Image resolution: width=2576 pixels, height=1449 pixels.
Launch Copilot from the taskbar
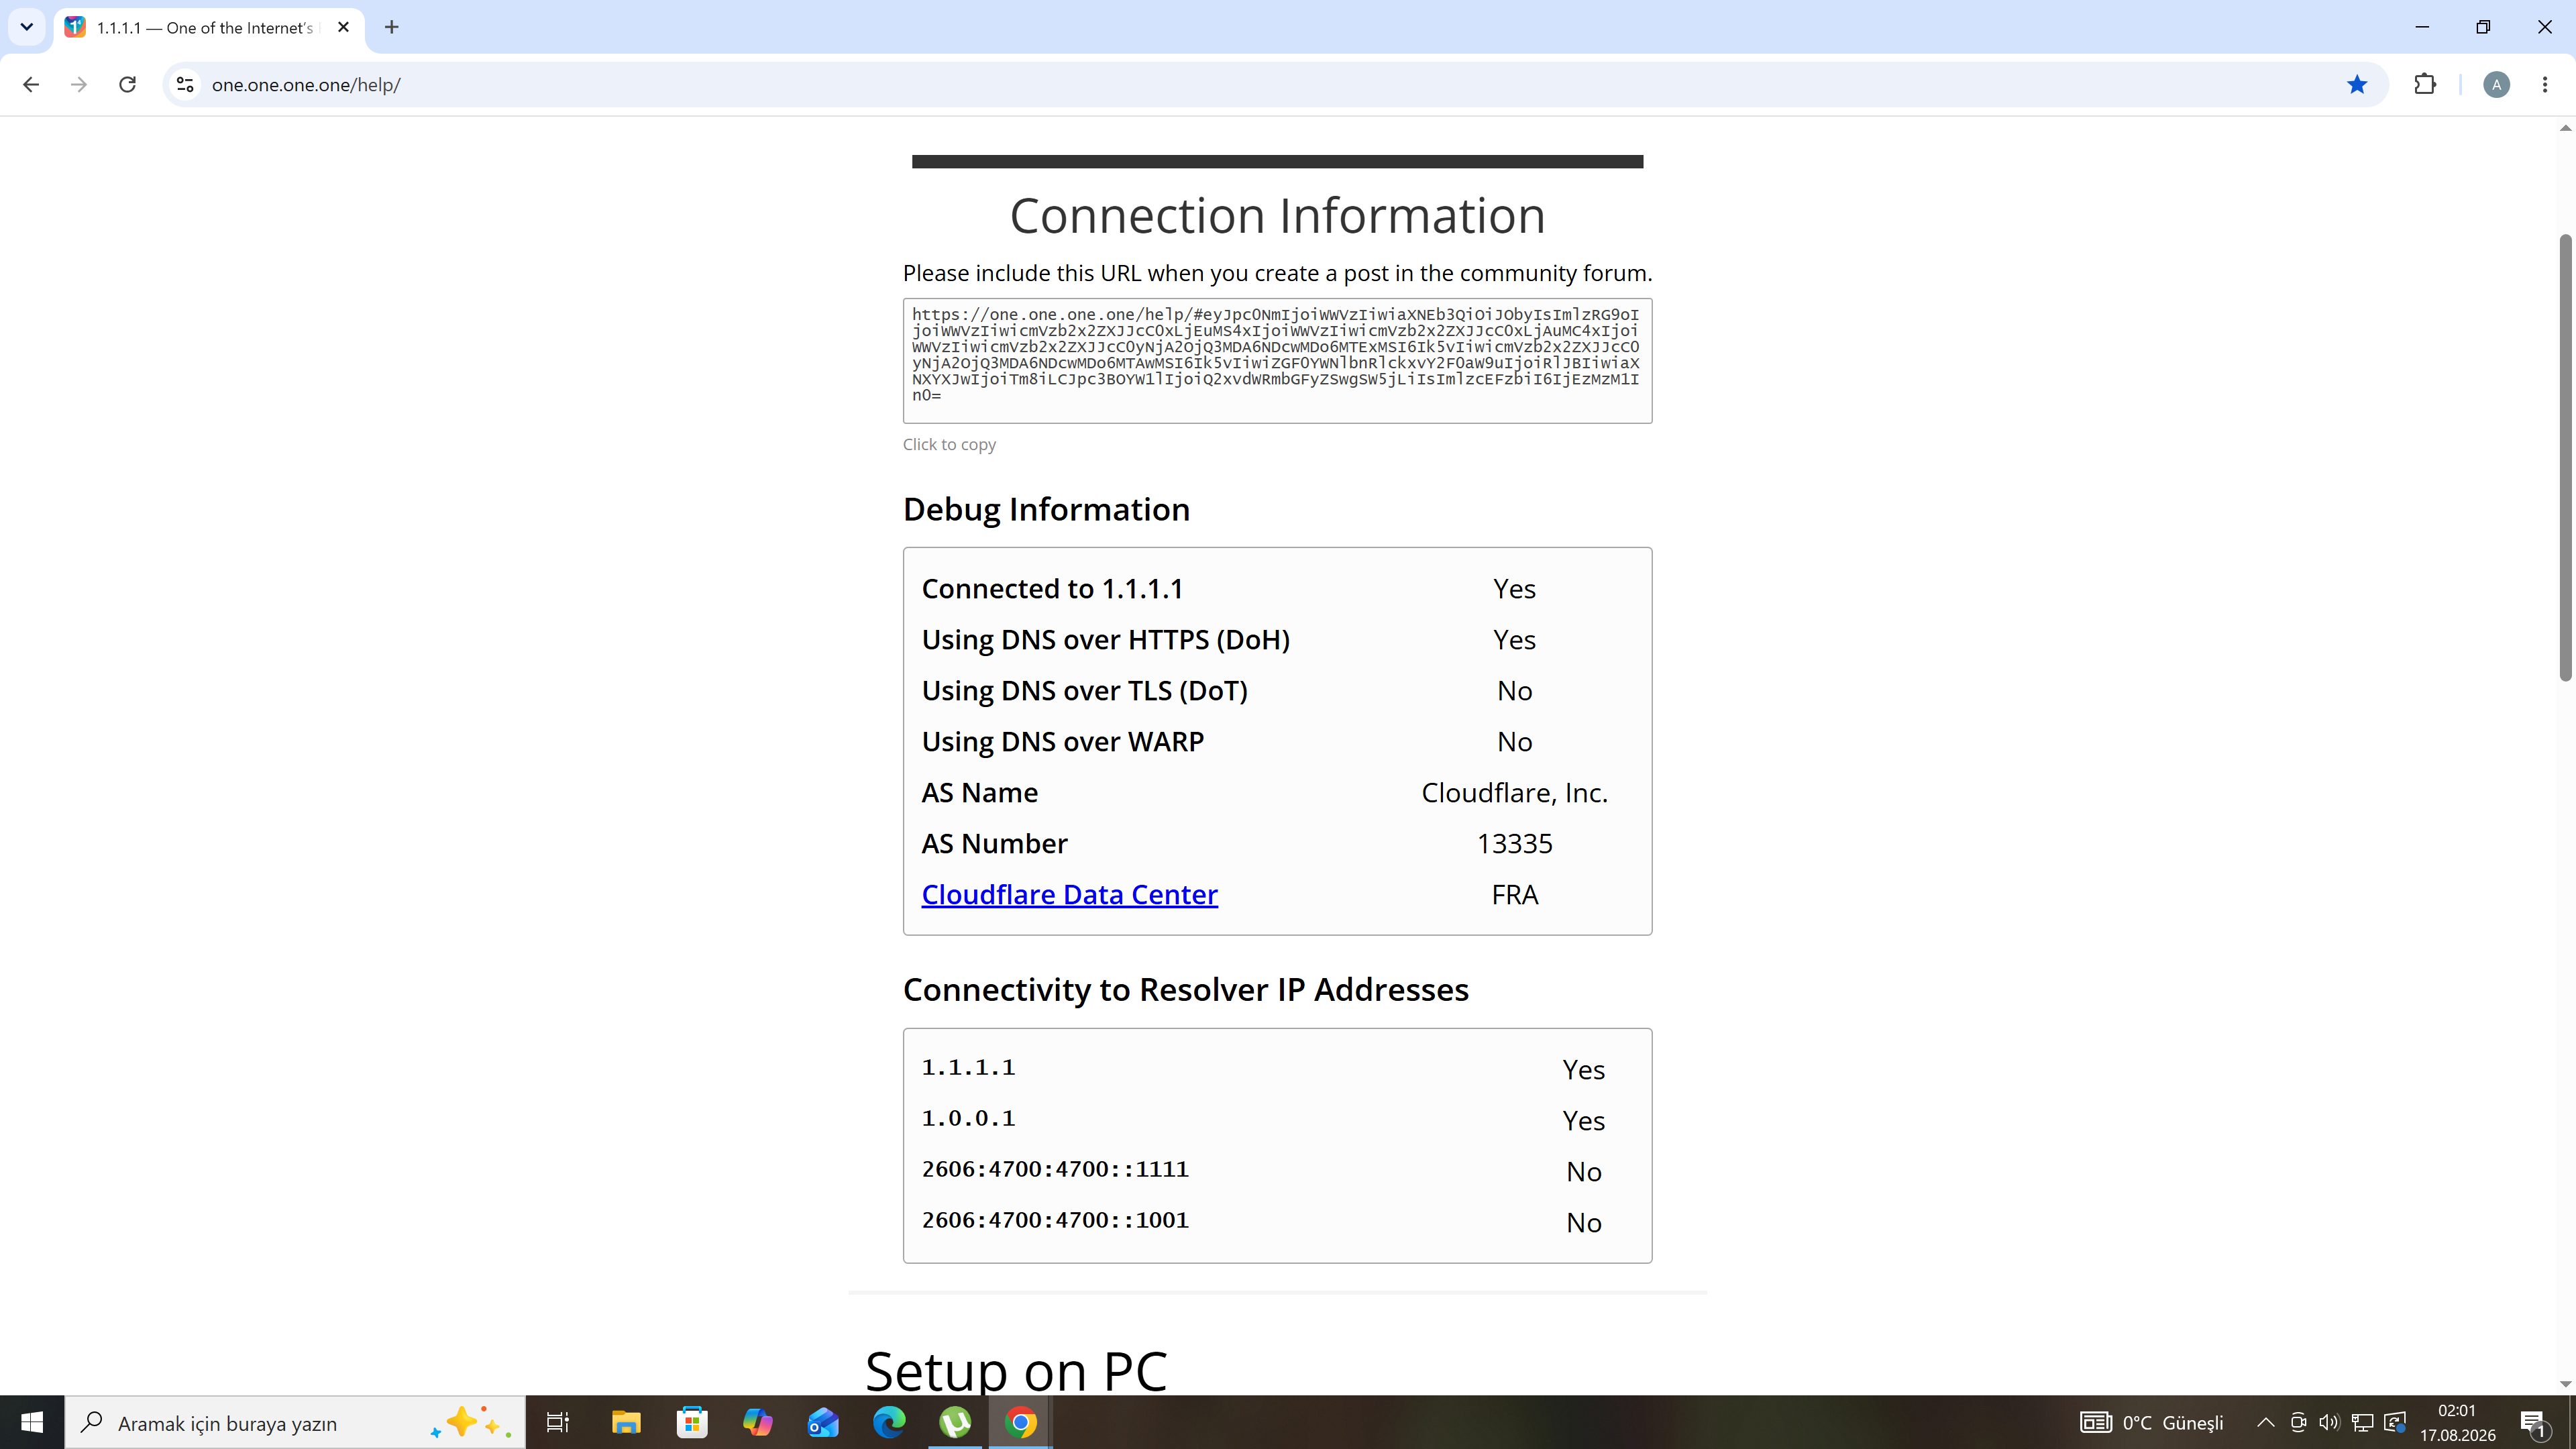pos(758,1422)
